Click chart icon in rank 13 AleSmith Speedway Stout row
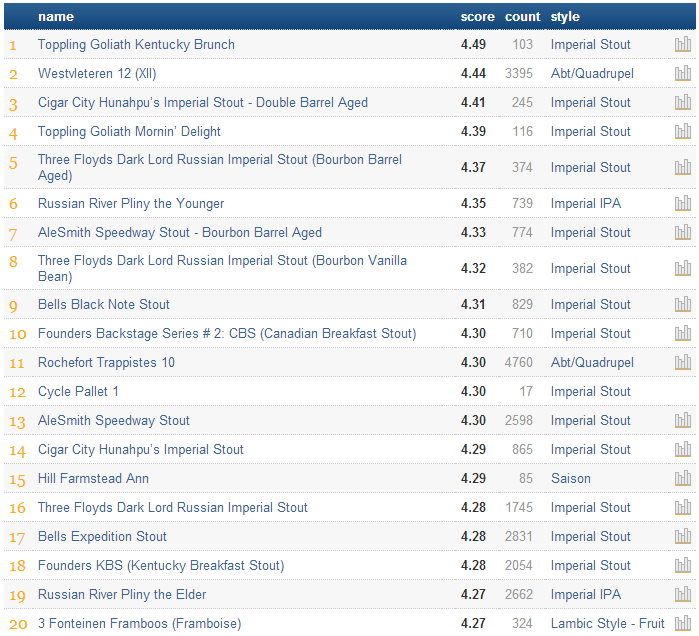This screenshot has height=636, width=699. [x=683, y=420]
